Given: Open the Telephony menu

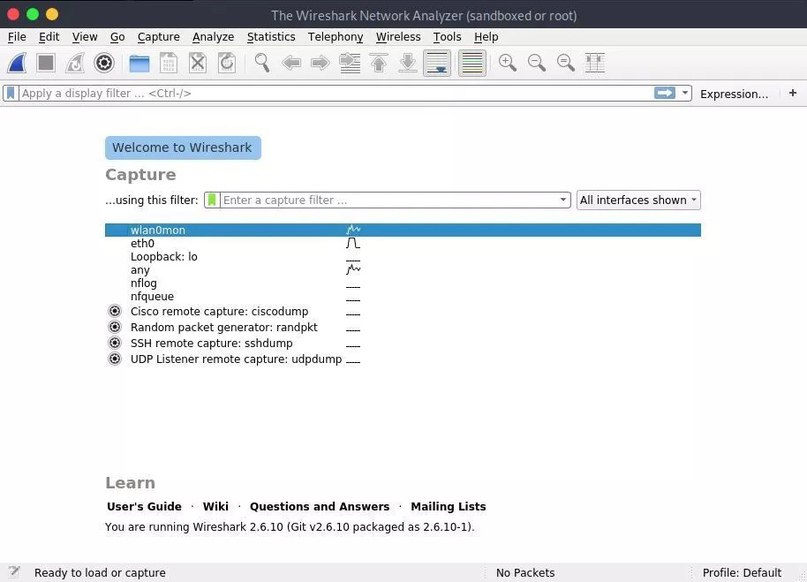Looking at the screenshot, I should [x=336, y=37].
